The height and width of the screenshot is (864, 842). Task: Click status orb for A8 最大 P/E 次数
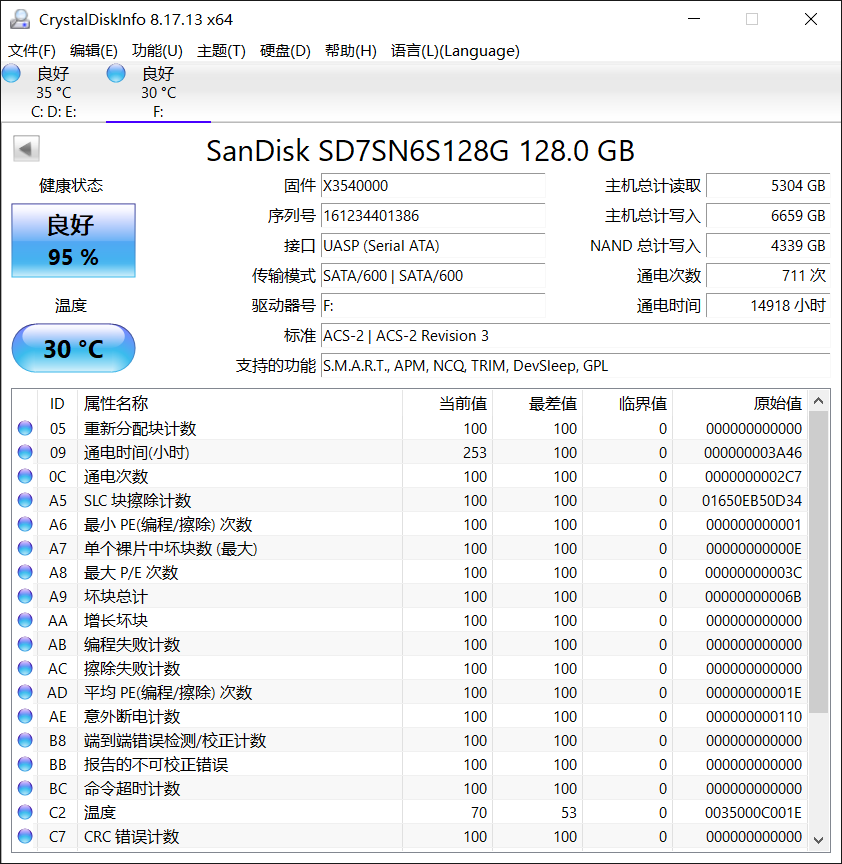click(25, 572)
